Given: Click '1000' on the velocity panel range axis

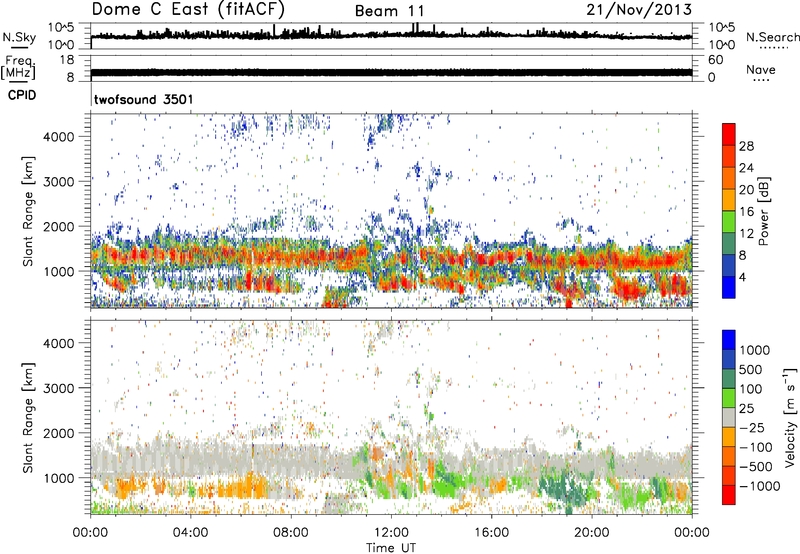Looking at the screenshot, I should 59,478.
